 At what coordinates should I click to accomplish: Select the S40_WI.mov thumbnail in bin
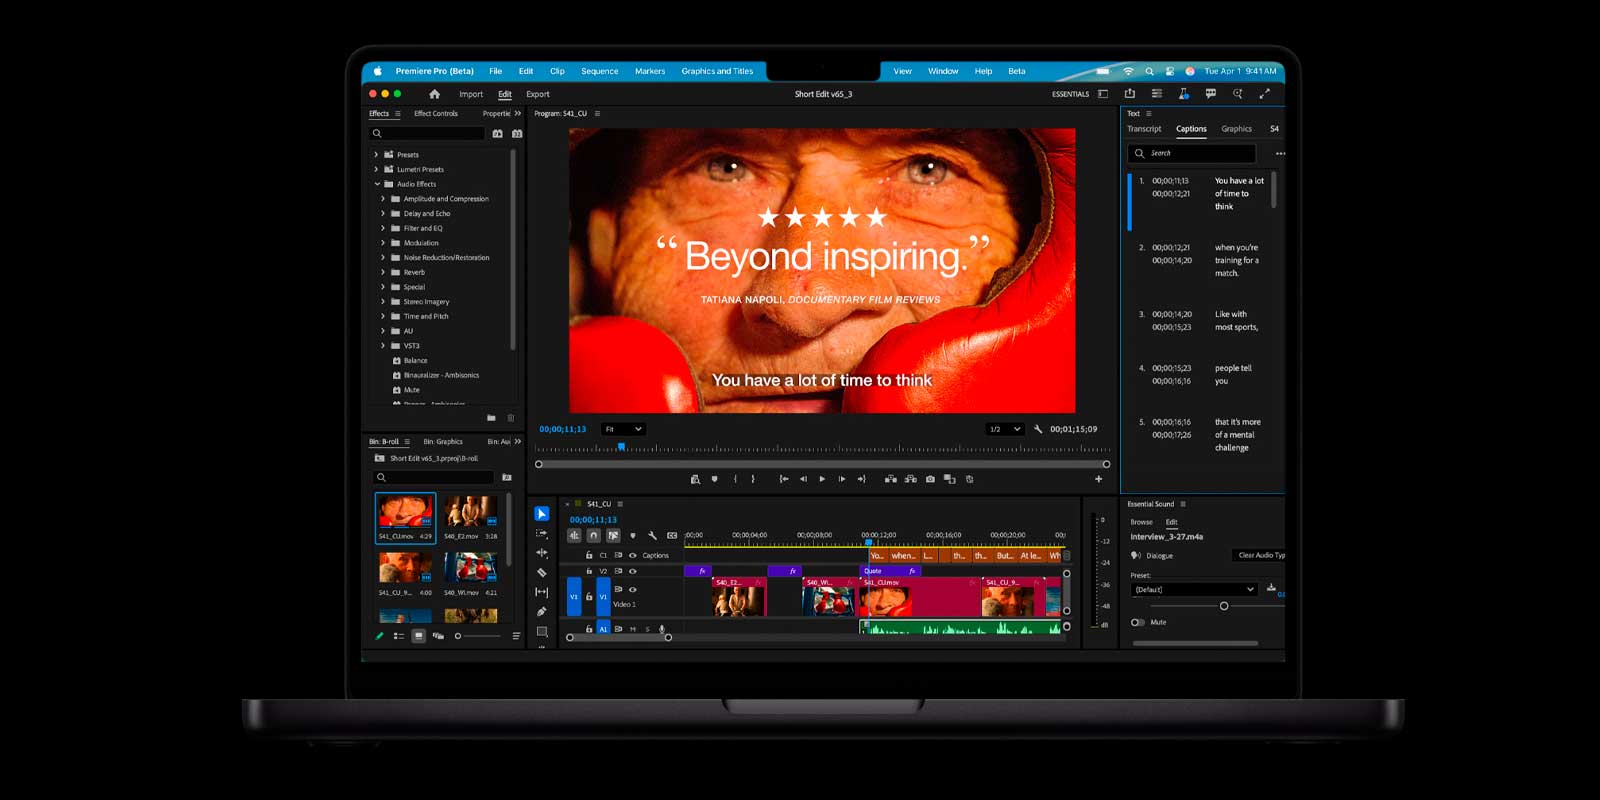click(470, 567)
